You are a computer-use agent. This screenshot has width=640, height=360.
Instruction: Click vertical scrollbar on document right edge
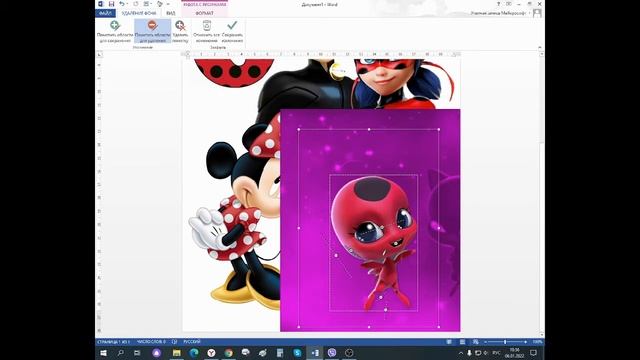(542, 193)
